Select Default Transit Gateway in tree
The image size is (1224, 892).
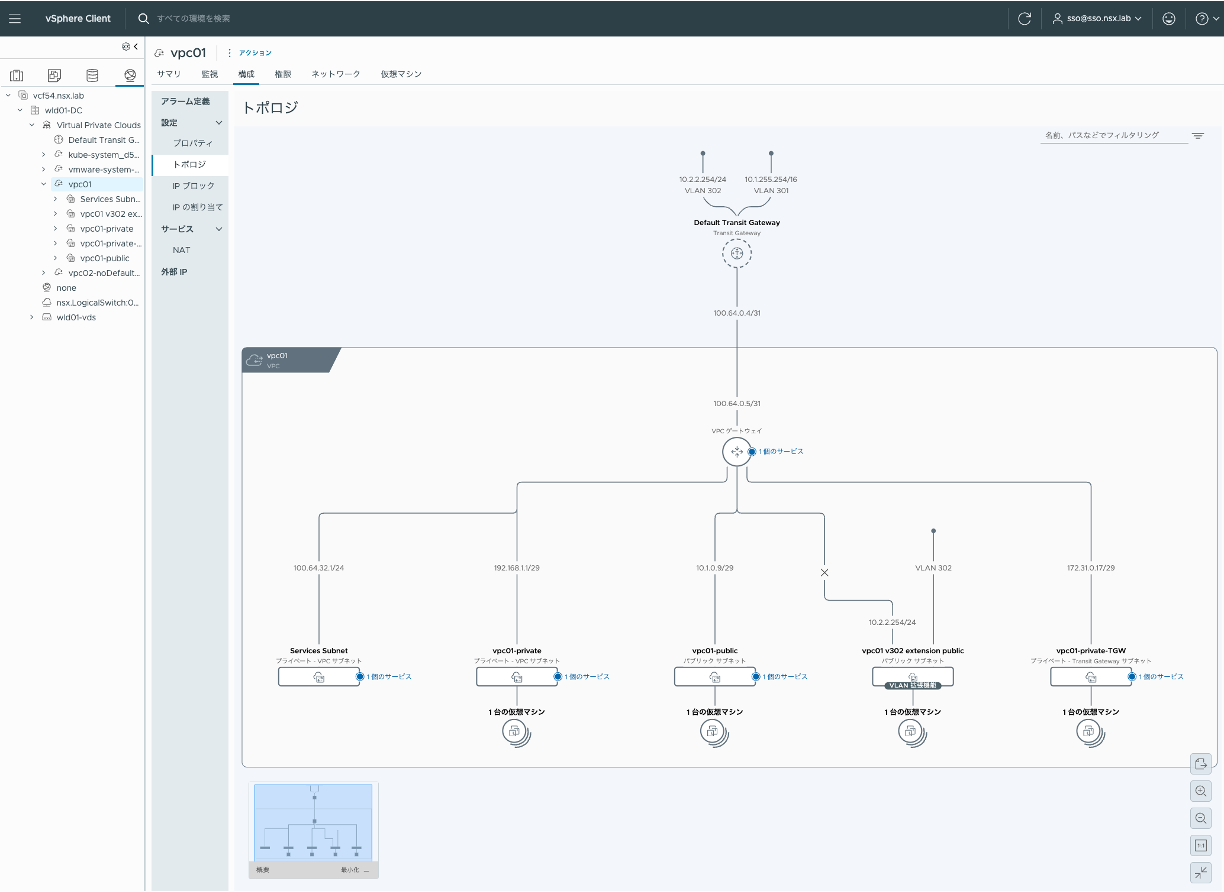(104, 140)
